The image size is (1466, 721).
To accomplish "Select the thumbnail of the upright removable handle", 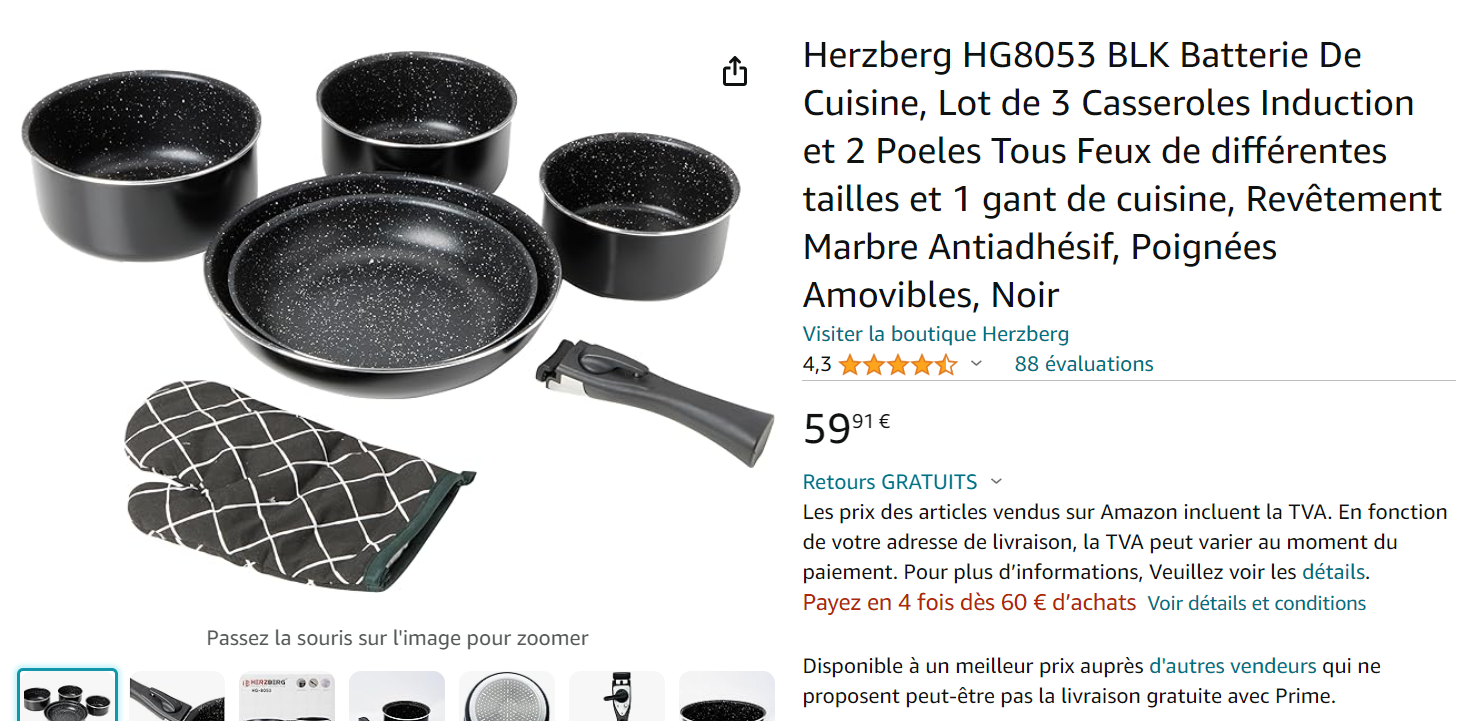I will pos(617,696).
